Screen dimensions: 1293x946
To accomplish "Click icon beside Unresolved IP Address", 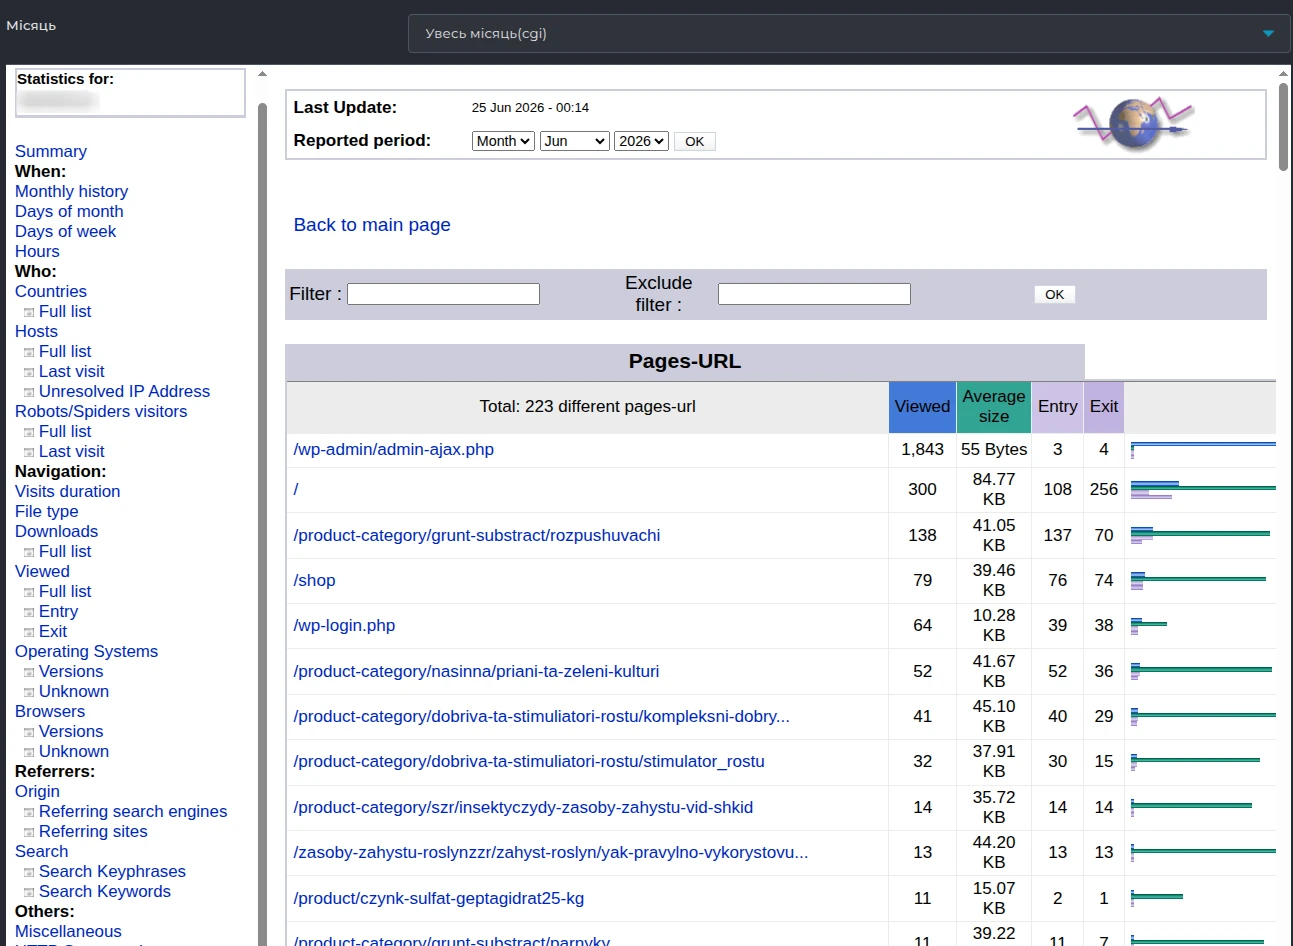I will 29,392.
